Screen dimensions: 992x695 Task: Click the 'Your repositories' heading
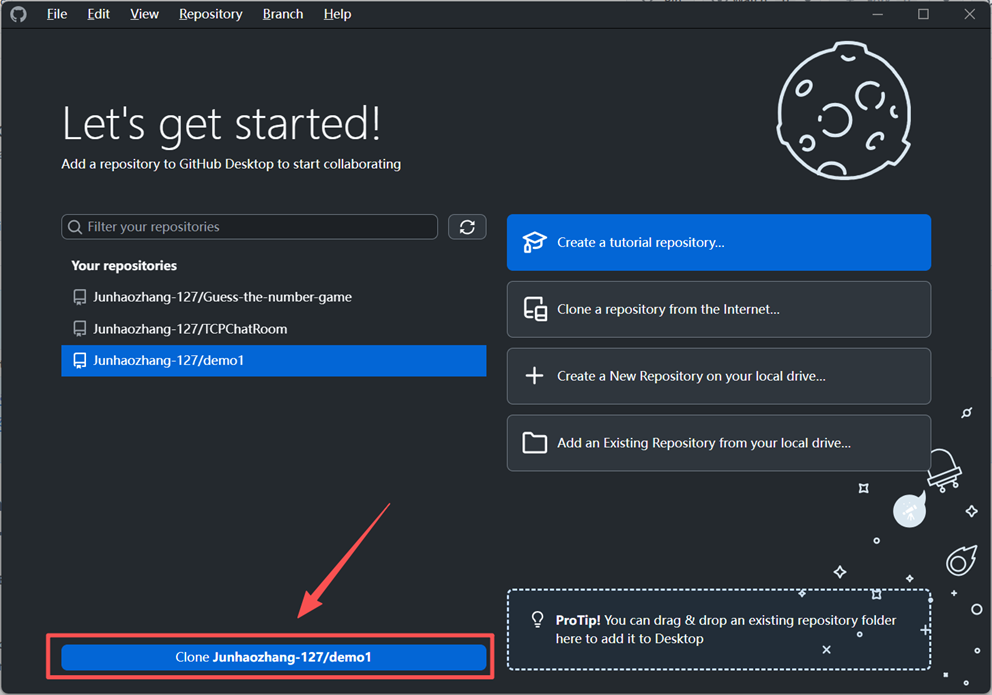(124, 266)
